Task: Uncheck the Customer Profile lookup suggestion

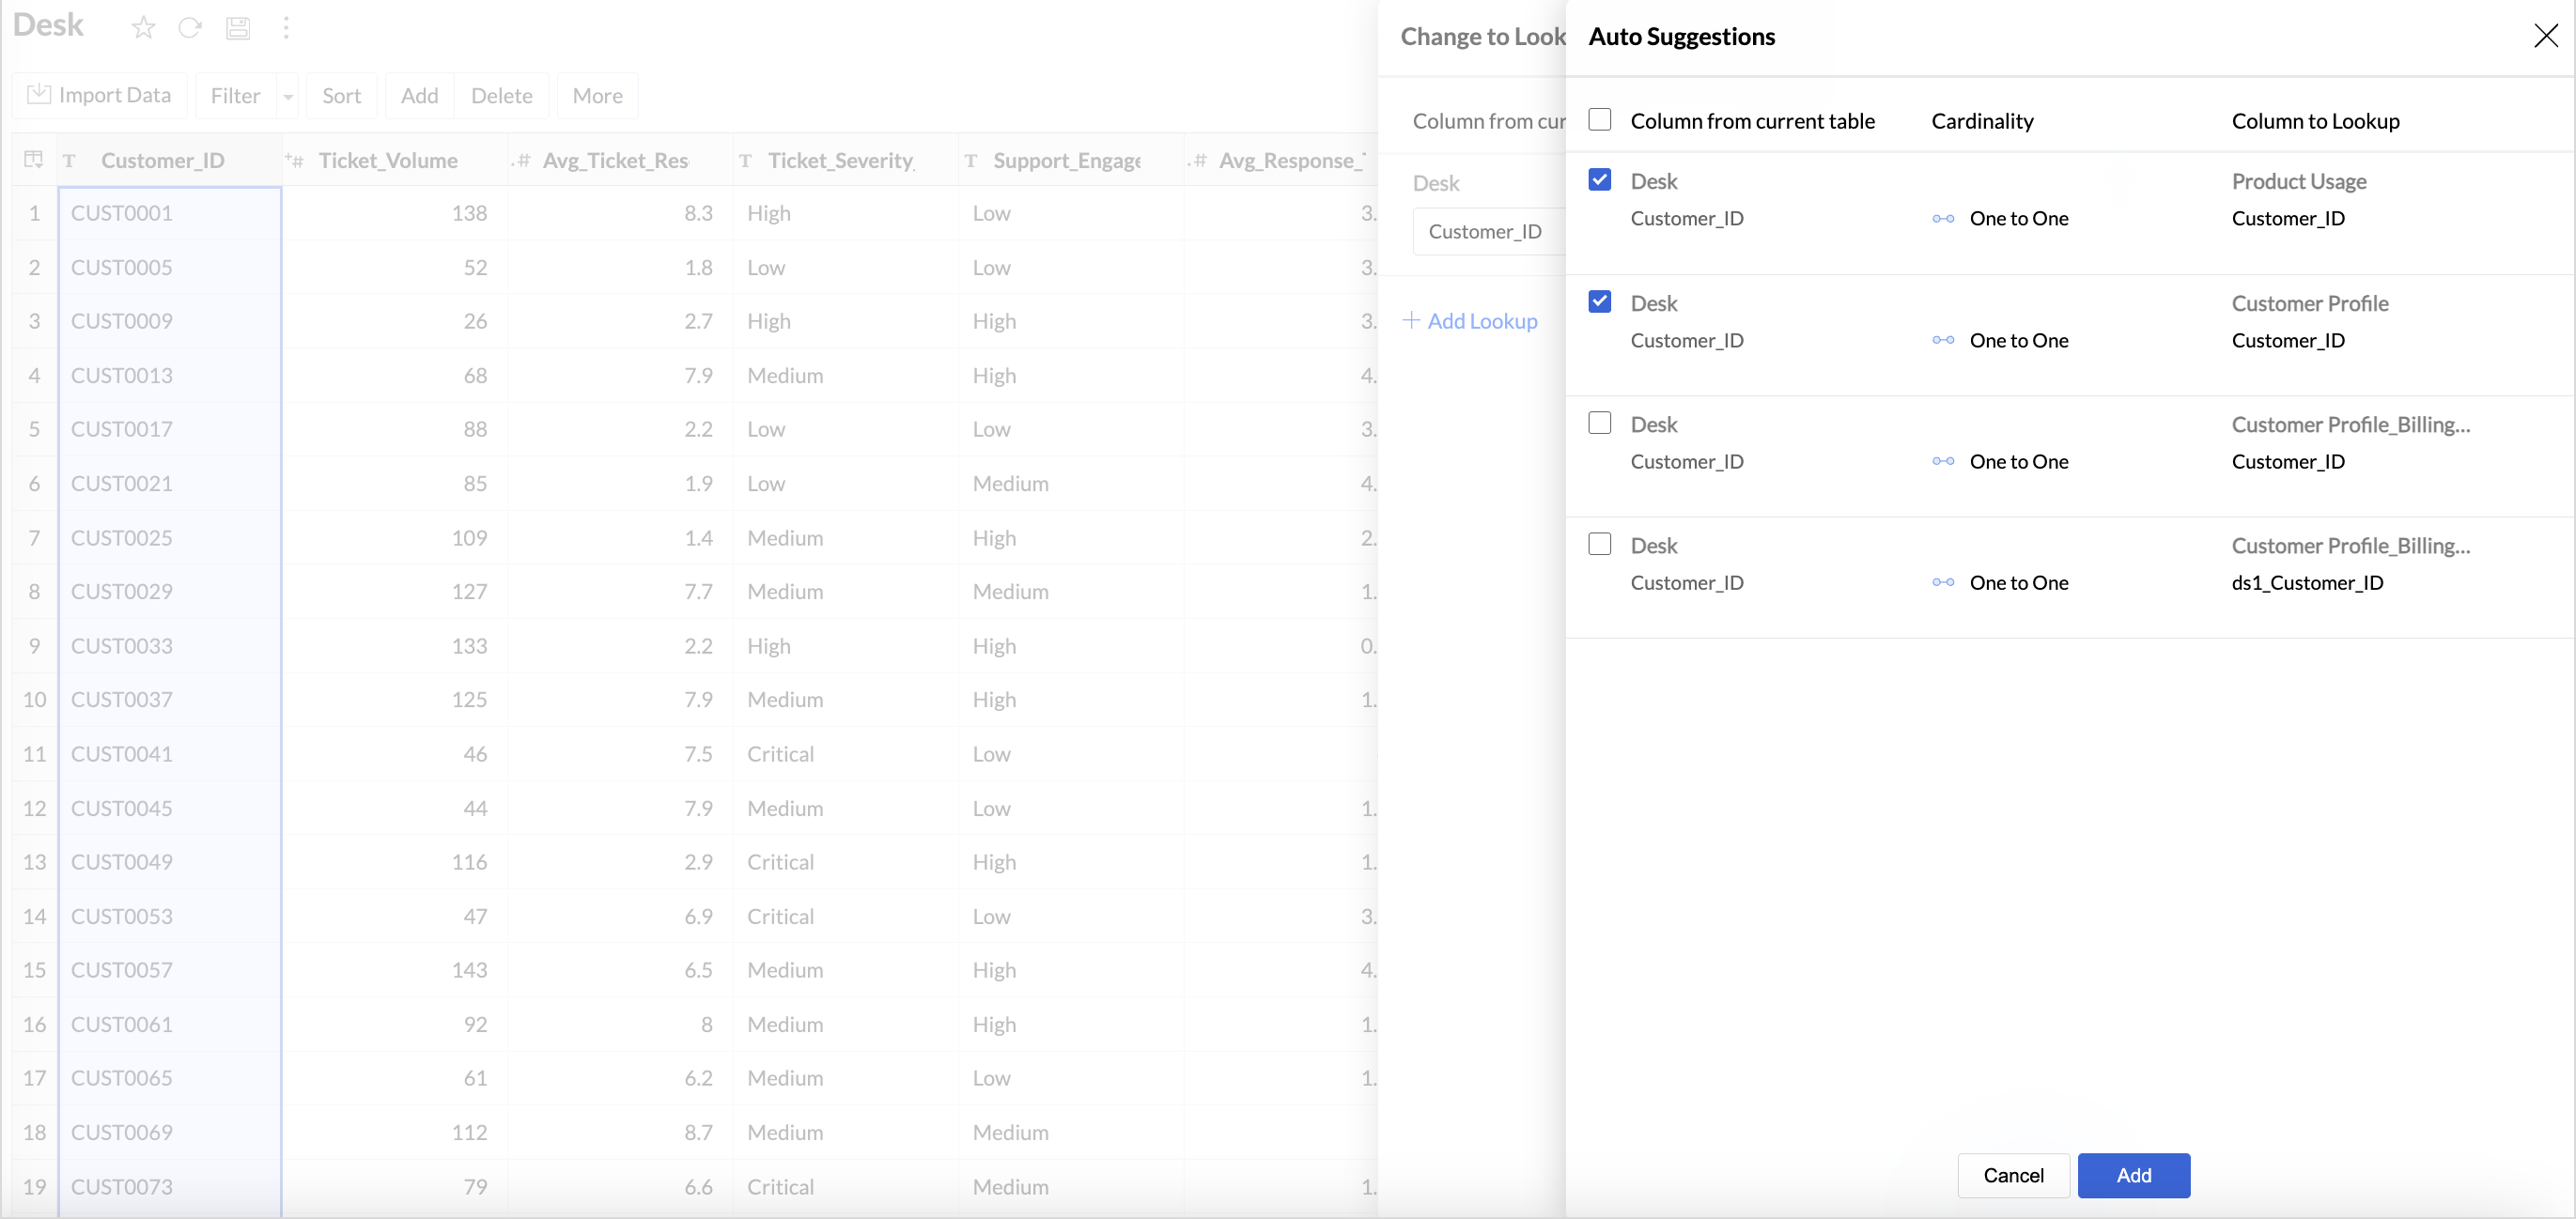Action: (1599, 302)
